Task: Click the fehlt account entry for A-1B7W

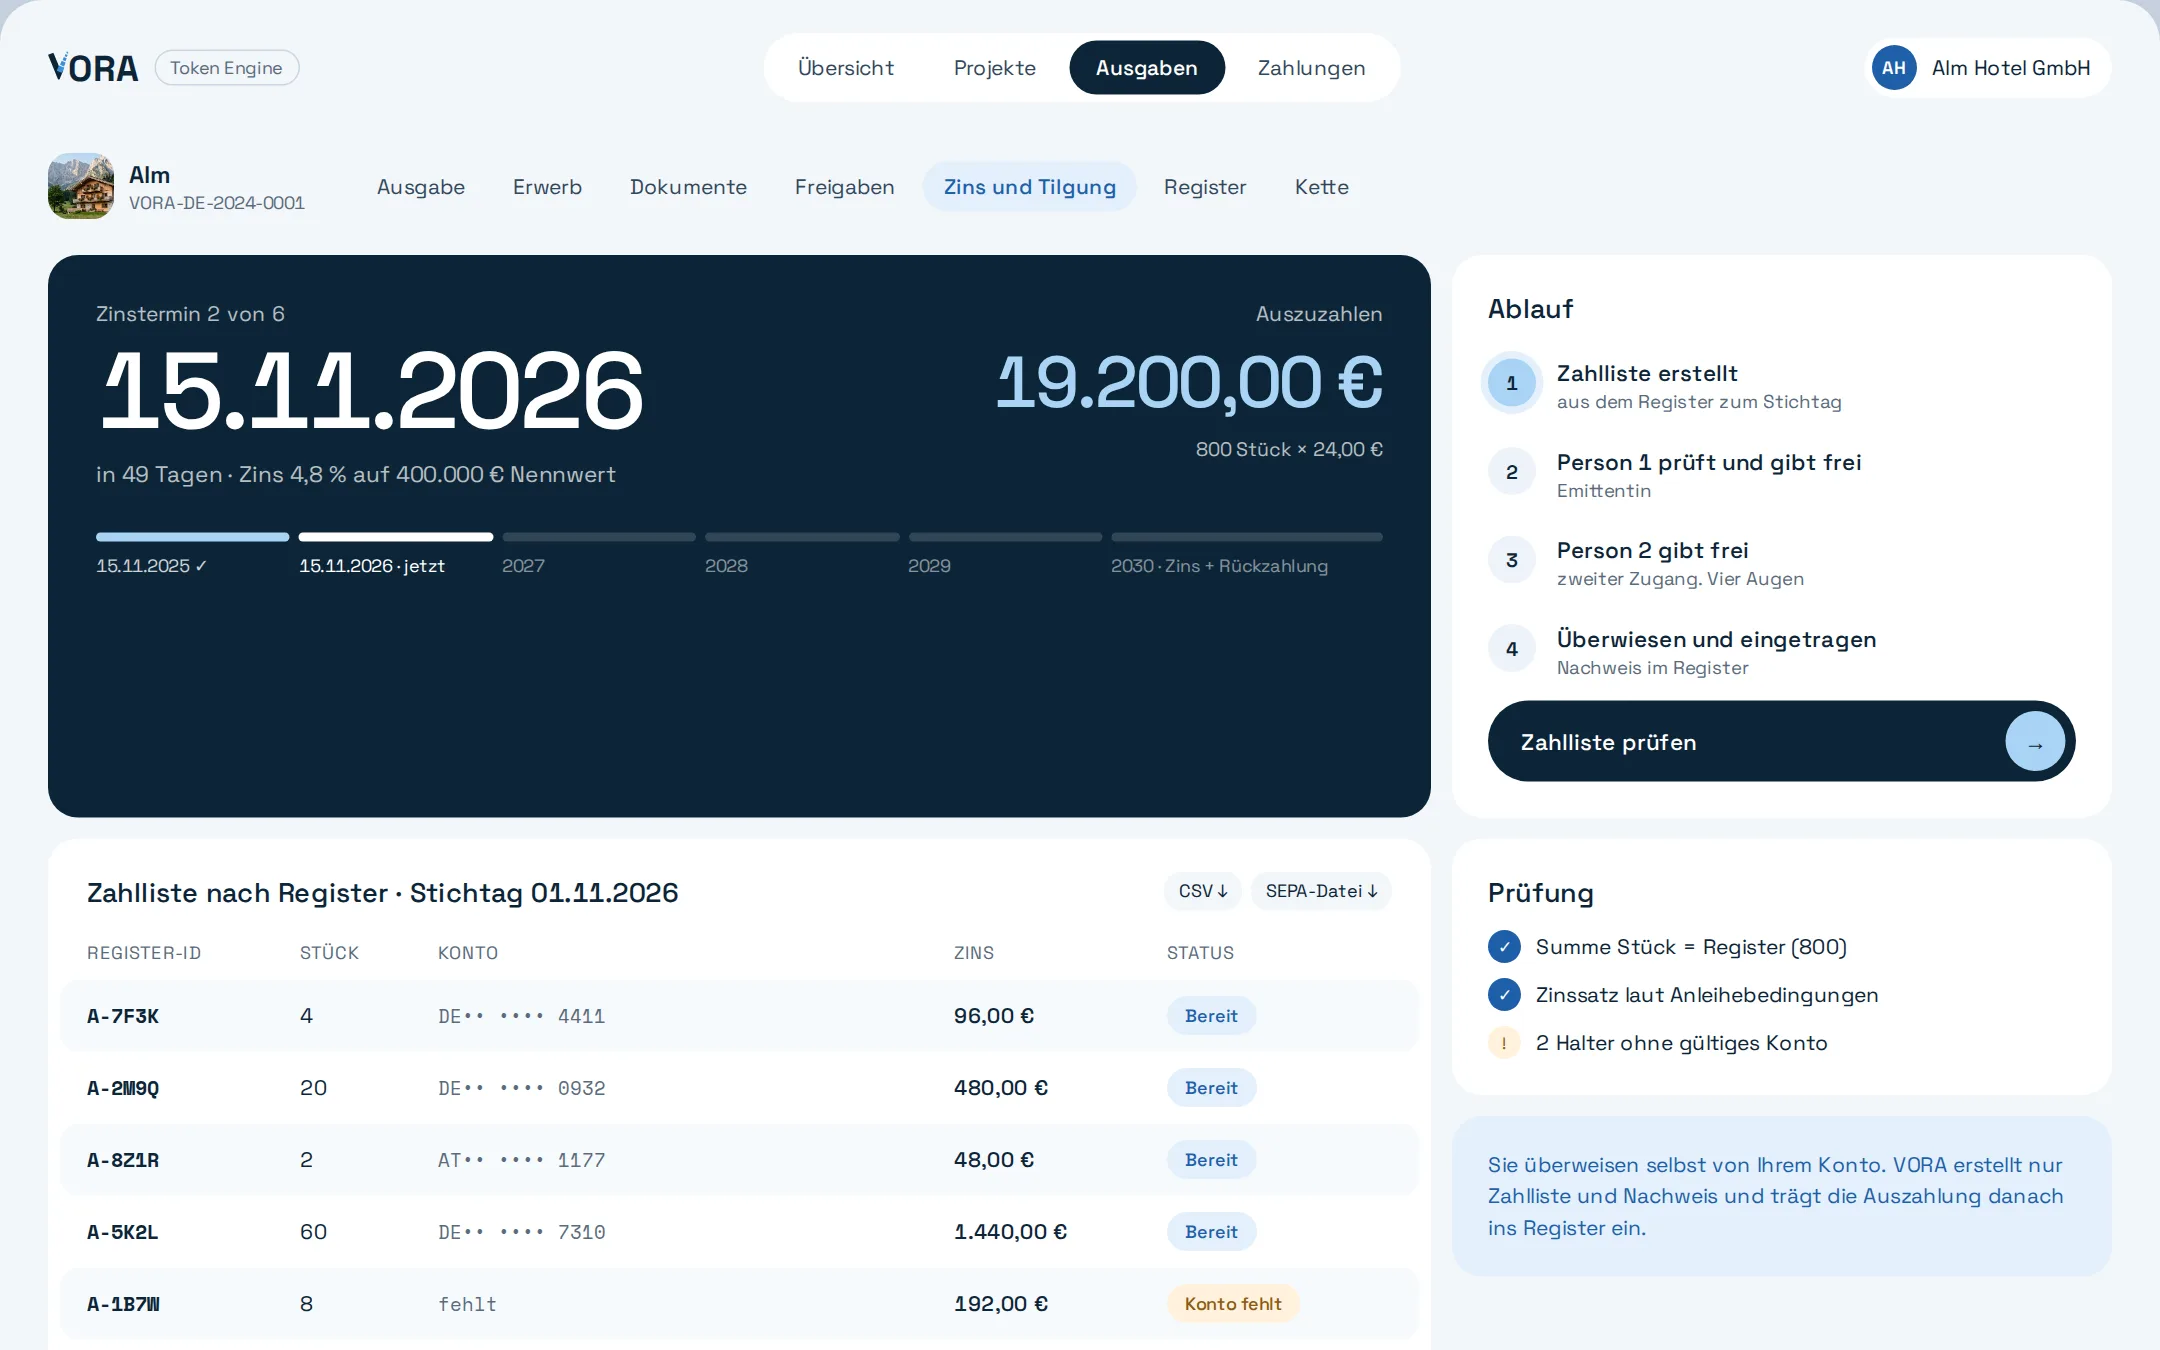Action: click(x=467, y=1304)
